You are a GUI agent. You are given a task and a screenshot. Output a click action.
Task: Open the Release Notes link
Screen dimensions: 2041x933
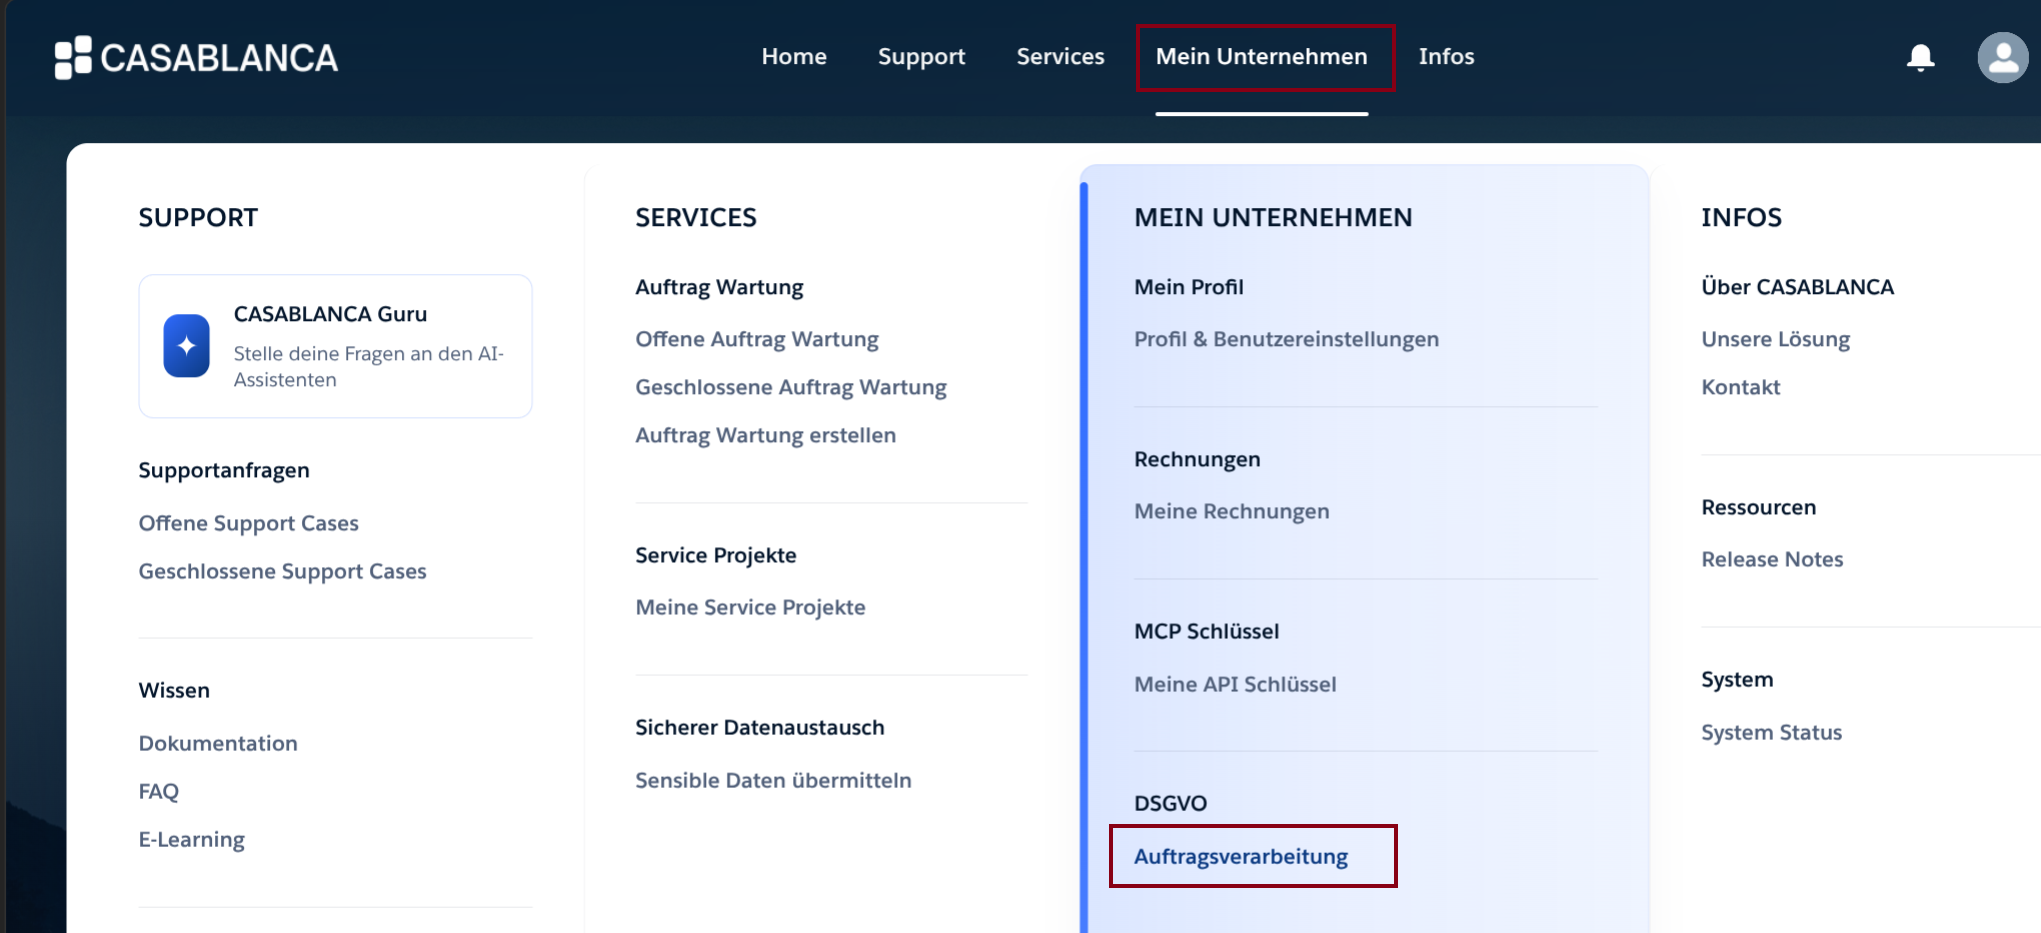click(x=1772, y=559)
